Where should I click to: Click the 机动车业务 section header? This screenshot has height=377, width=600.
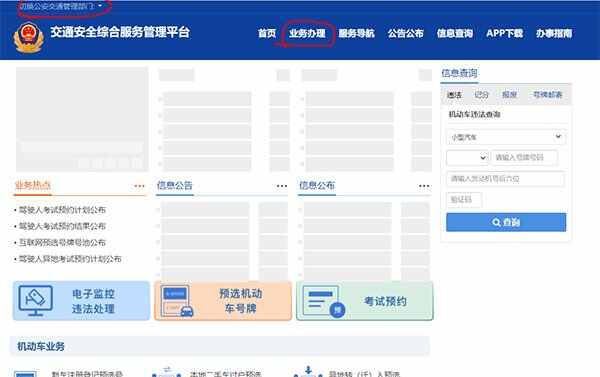point(41,346)
